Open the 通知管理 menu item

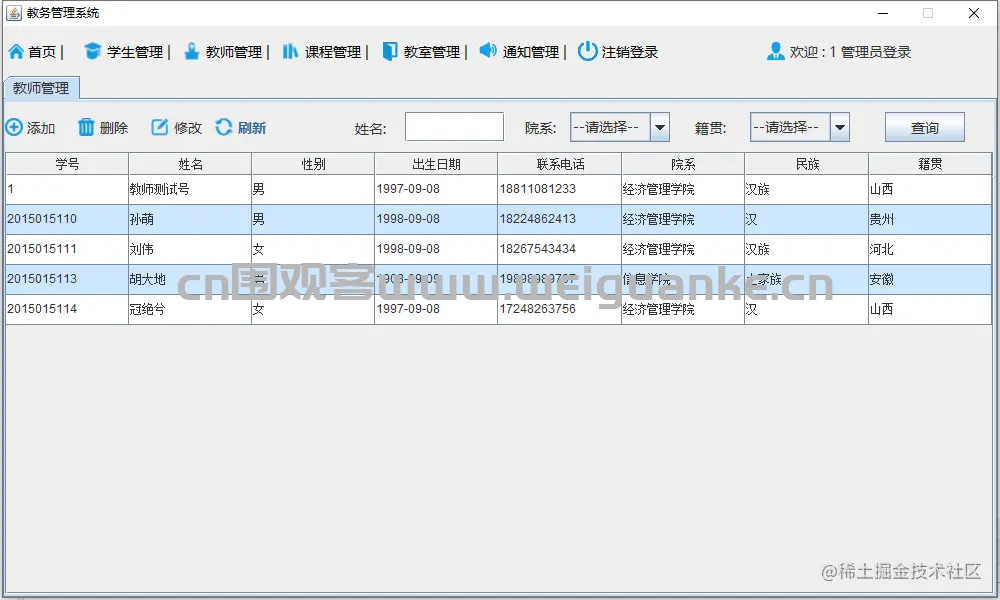click(531, 52)
